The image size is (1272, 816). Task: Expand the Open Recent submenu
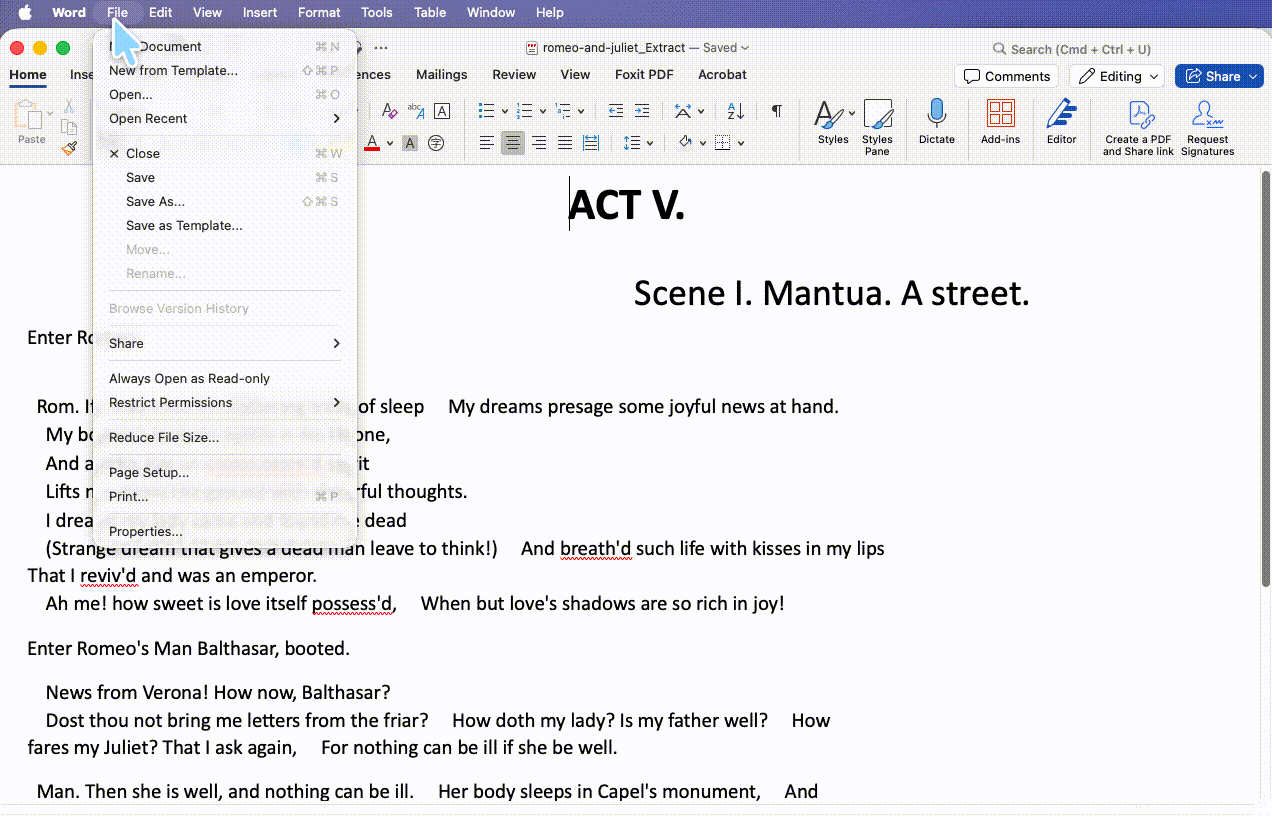225,118
